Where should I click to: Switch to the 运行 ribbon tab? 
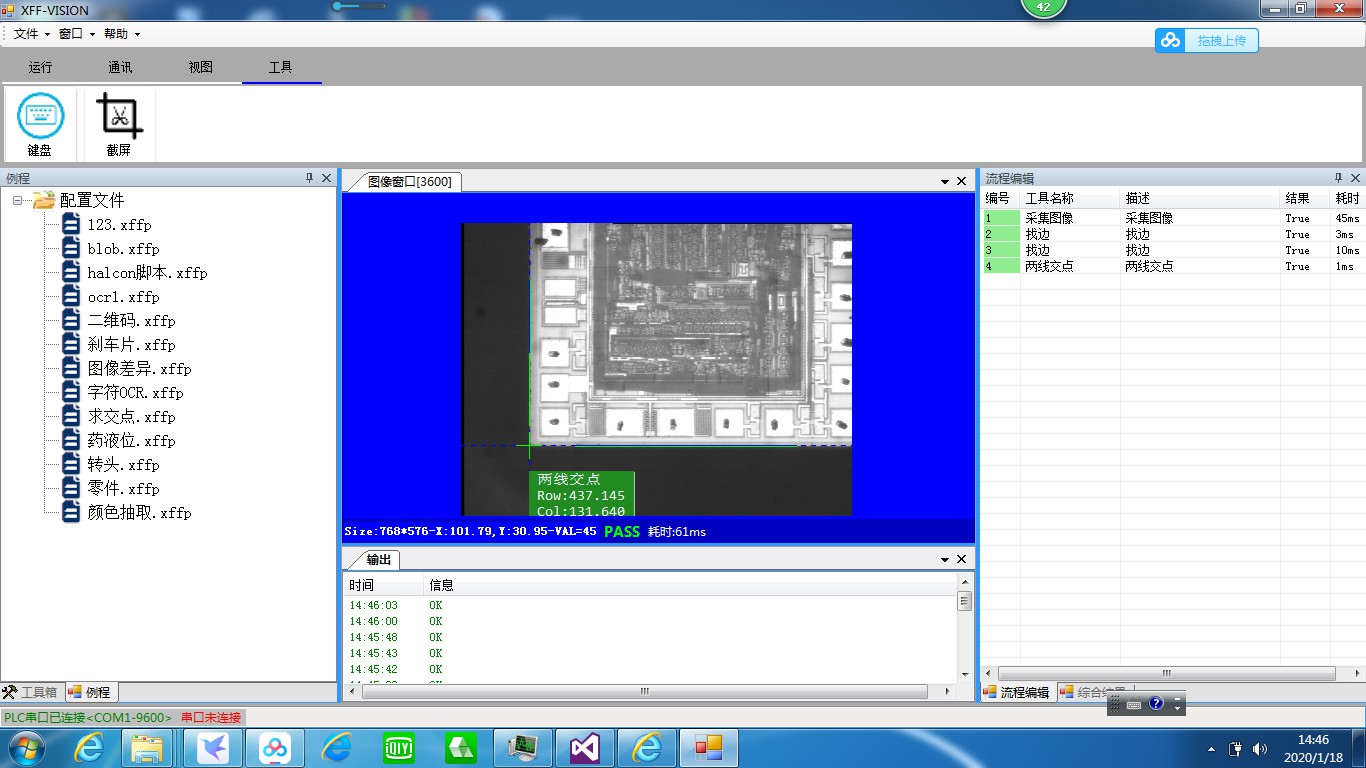(40, 67)
